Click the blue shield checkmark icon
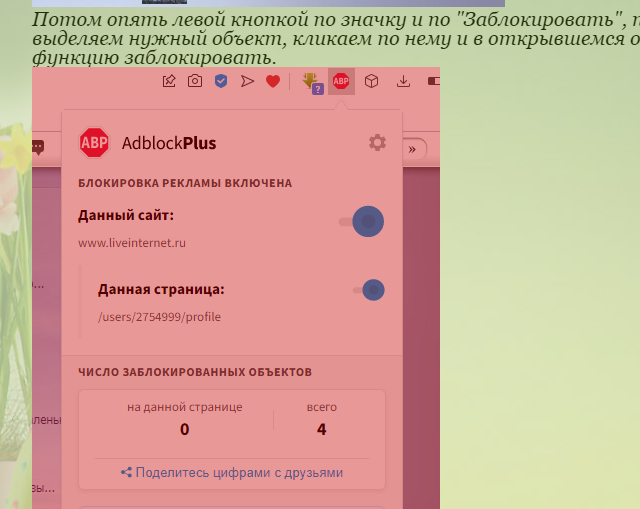Image resolution: width=640 pixels, height=509 pixels. click(x=221, y=81)
